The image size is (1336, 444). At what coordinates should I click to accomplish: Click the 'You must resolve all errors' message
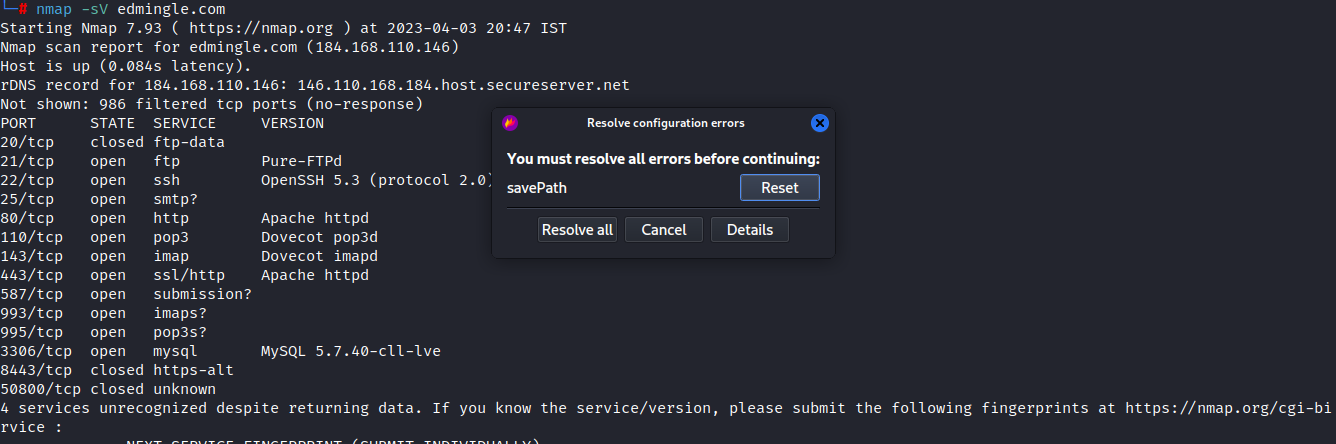click(x=663, y=159)
